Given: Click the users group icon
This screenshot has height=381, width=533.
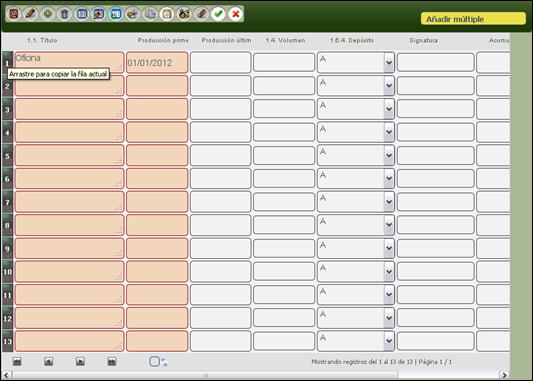Looking at the screenshot, I should 184,14.
